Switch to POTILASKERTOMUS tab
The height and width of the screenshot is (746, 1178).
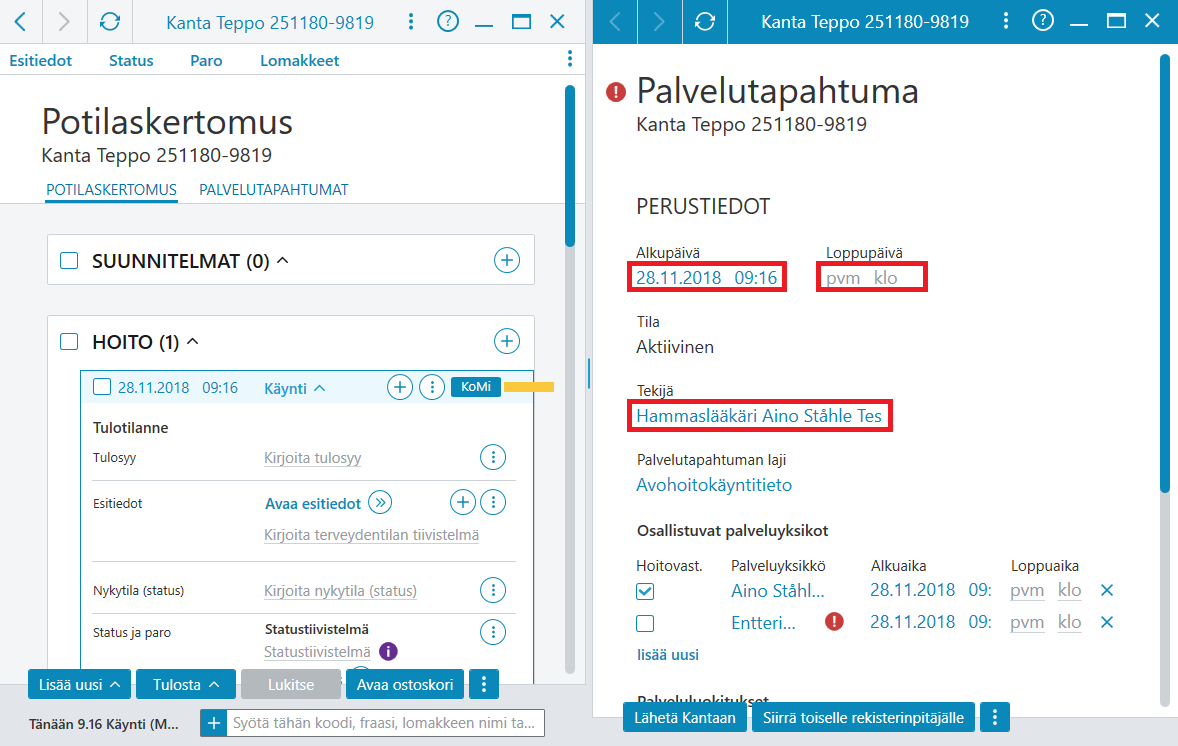point(111,189)
